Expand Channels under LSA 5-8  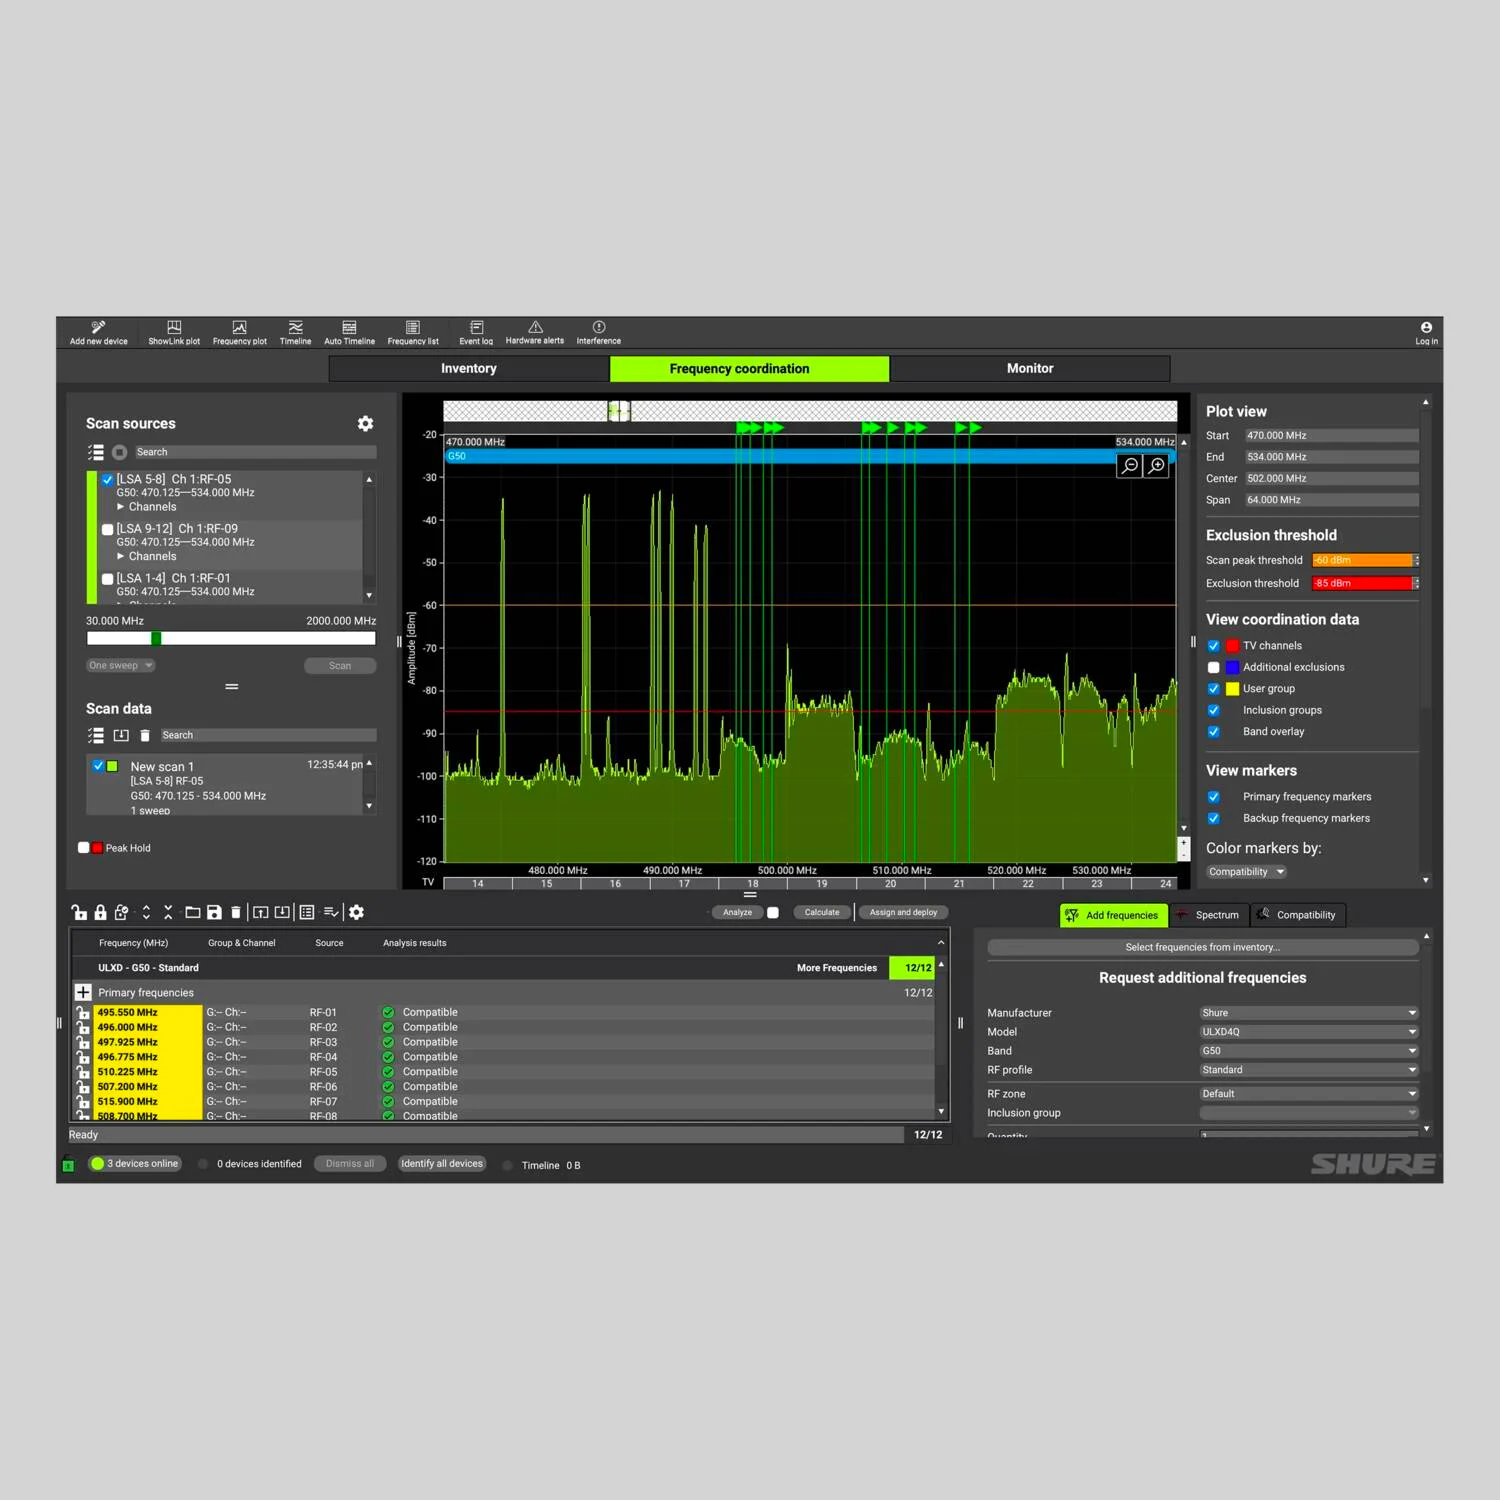point(121,507)
